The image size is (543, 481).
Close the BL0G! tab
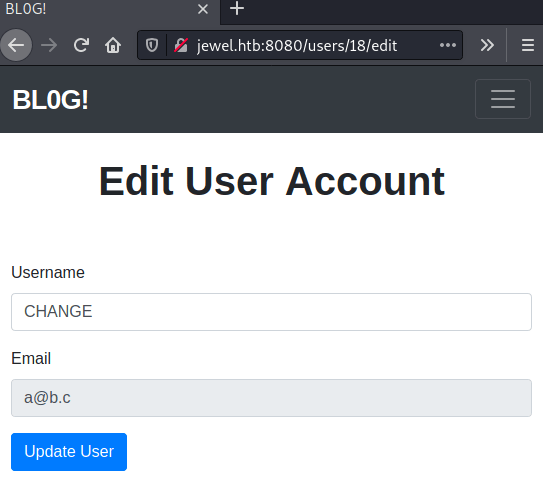(x=203, y=9)
